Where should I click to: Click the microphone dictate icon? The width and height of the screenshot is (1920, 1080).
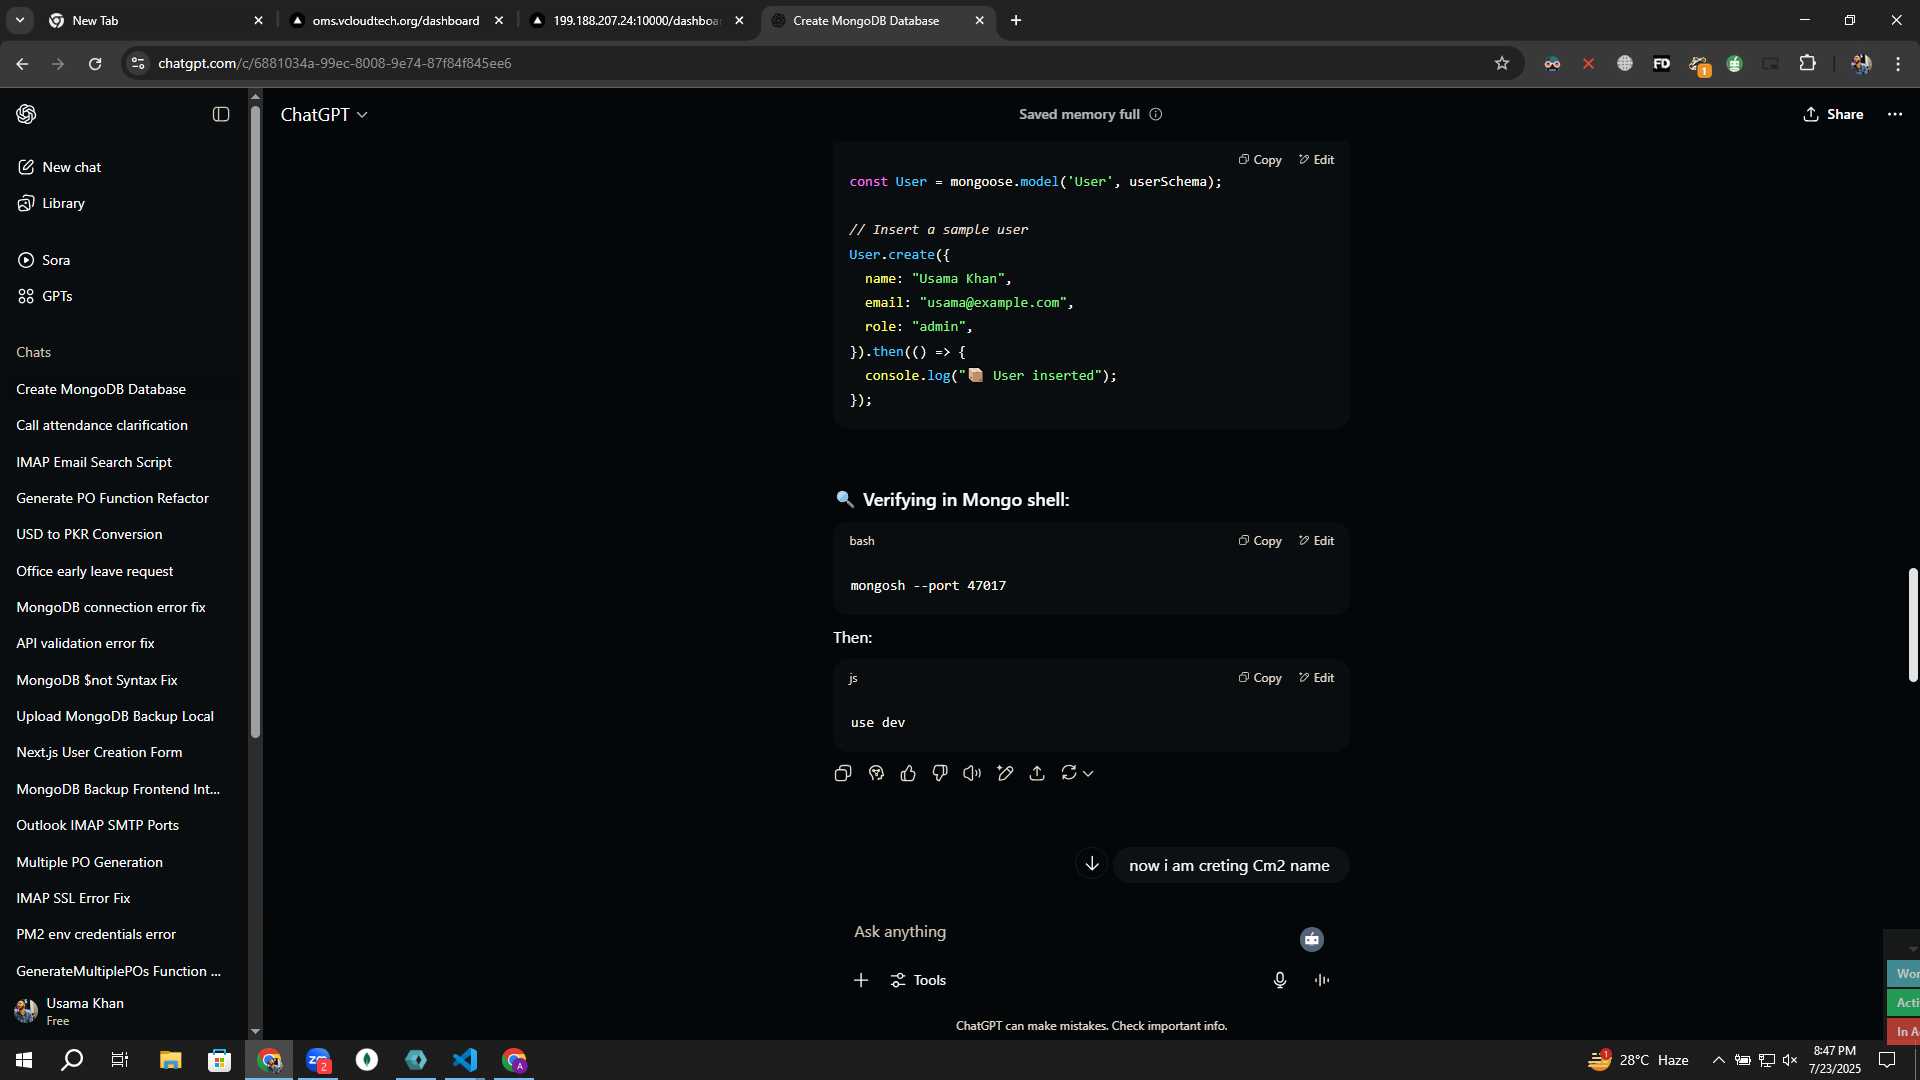tap(1280, 980)
